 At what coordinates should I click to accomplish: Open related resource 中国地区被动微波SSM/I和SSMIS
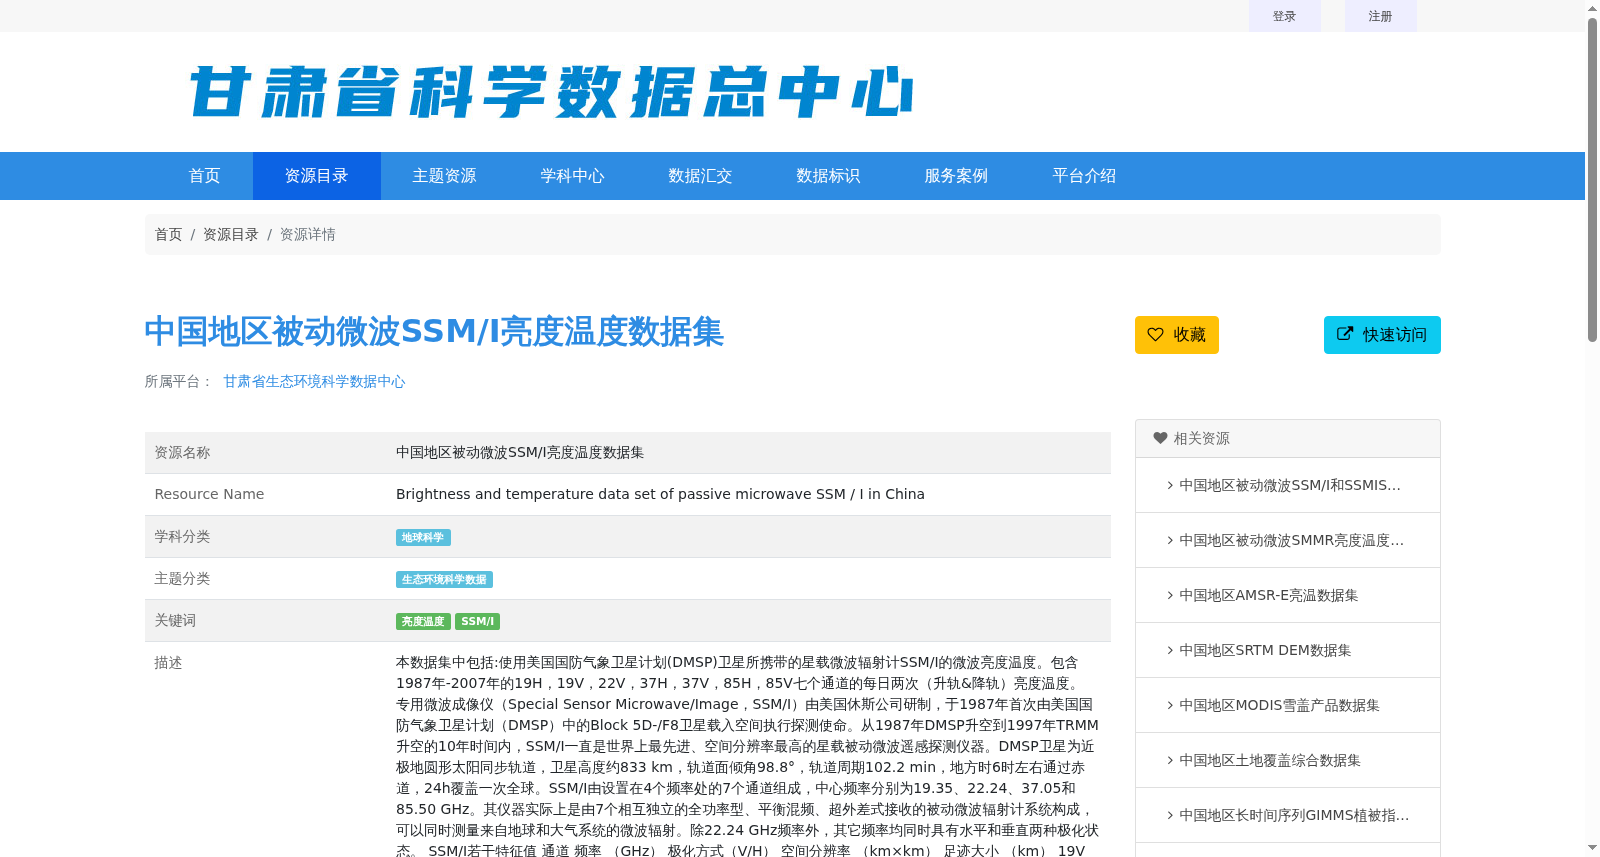click(x=1288, y=485)
